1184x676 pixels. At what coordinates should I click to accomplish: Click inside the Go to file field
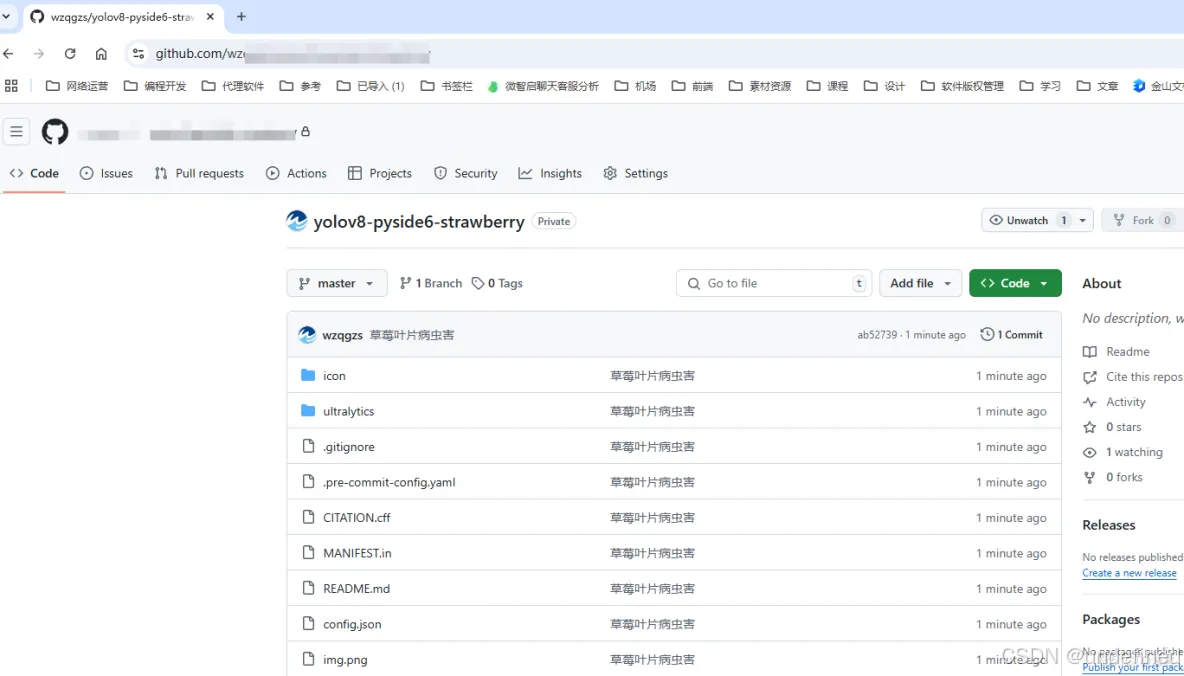pyautogui.click(x=773, y=283)
